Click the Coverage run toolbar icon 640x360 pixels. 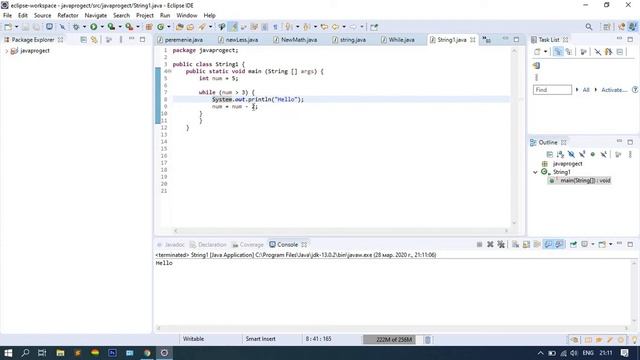point(111,27)
